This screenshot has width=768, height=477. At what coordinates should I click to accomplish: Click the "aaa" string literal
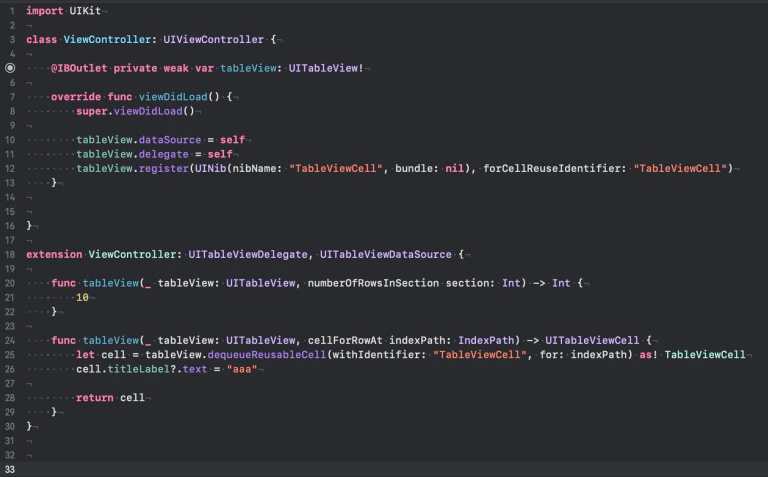coord(242,369)
